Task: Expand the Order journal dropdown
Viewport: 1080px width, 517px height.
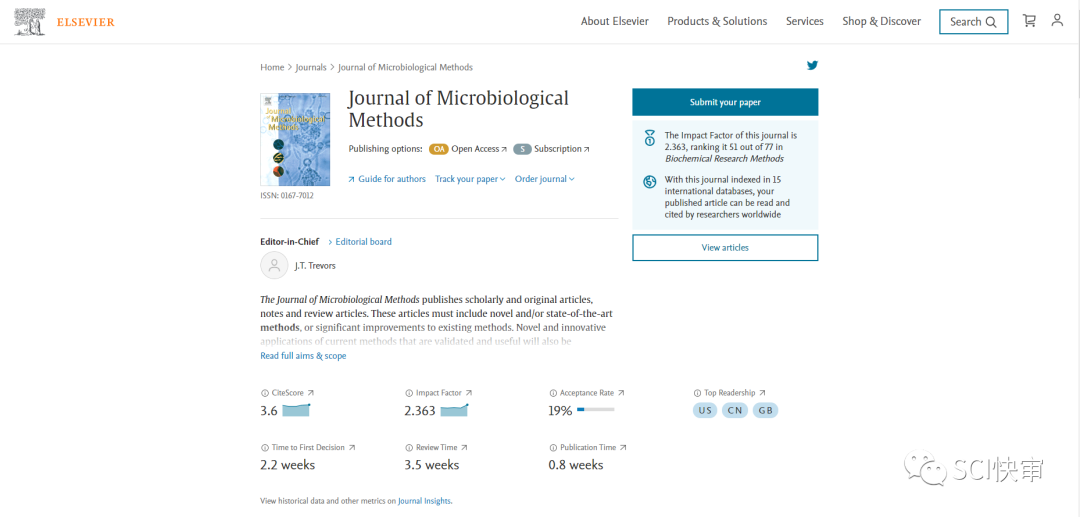Action: pyautogui.click(x=545, y=179)
